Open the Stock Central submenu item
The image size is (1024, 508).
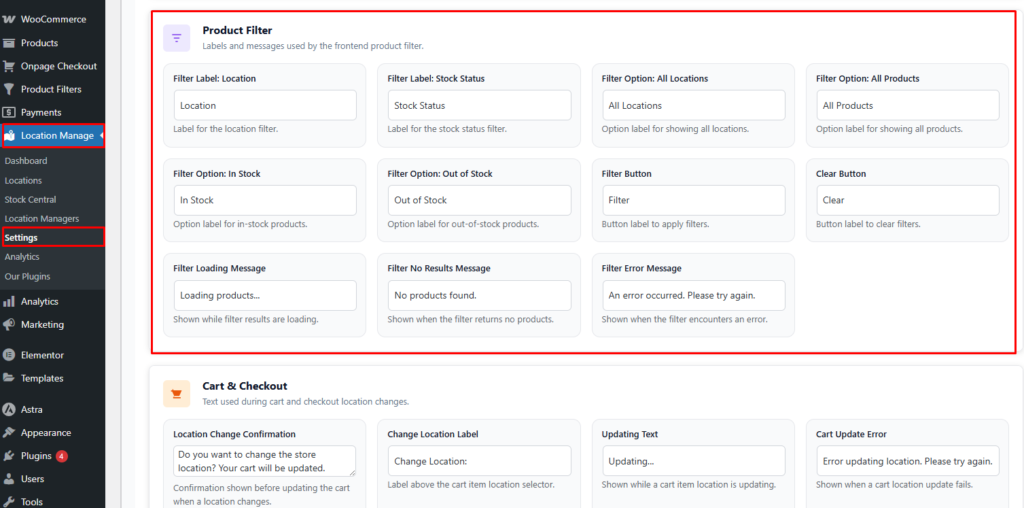click(30, 200)
